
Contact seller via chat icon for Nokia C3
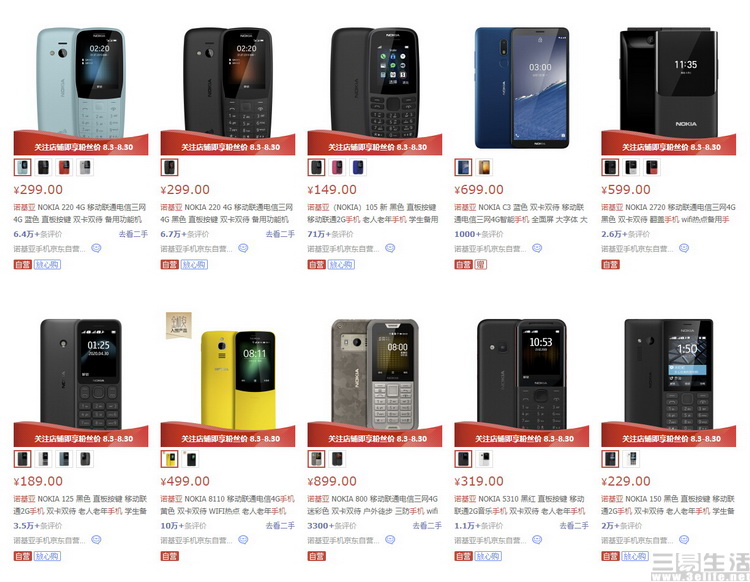tap(537, 248)
